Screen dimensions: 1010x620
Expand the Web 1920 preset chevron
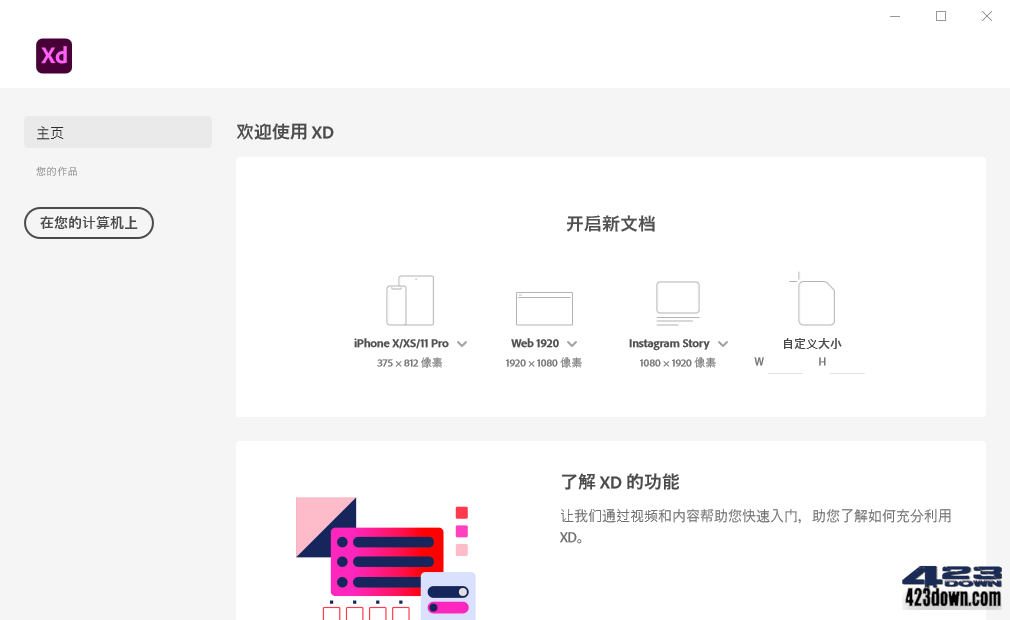point(572,343)
